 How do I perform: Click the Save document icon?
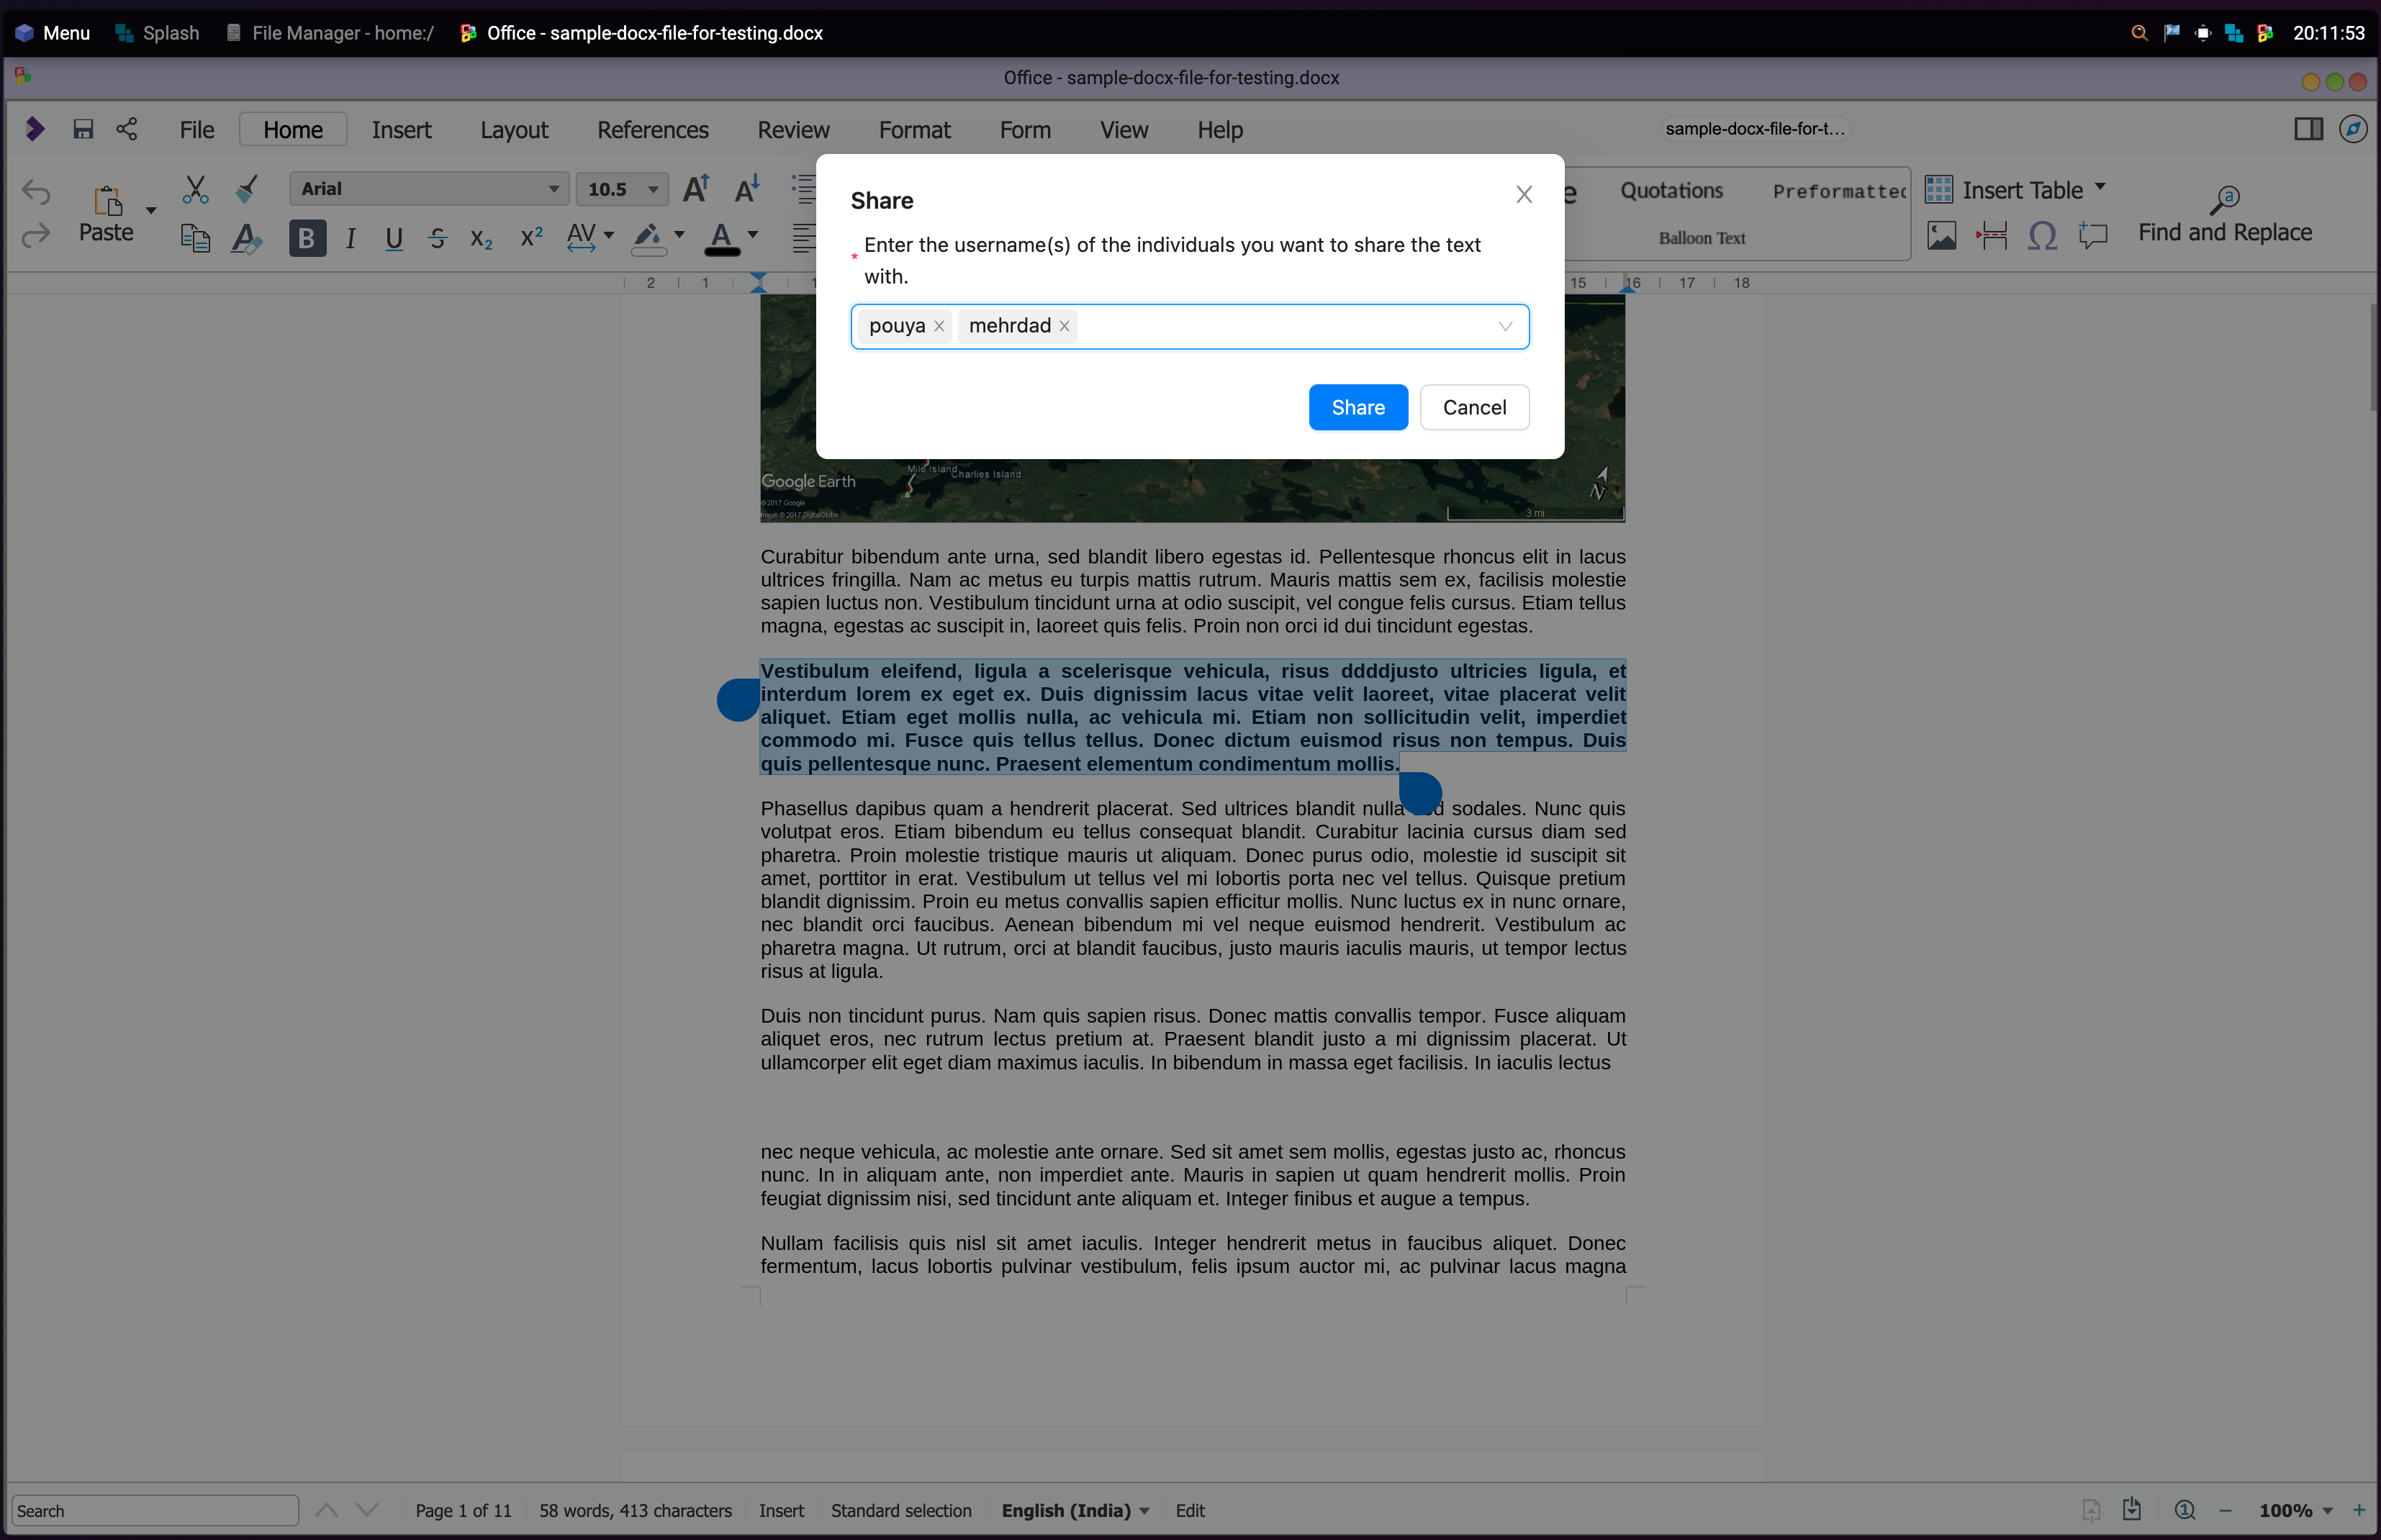coord(83,129)
